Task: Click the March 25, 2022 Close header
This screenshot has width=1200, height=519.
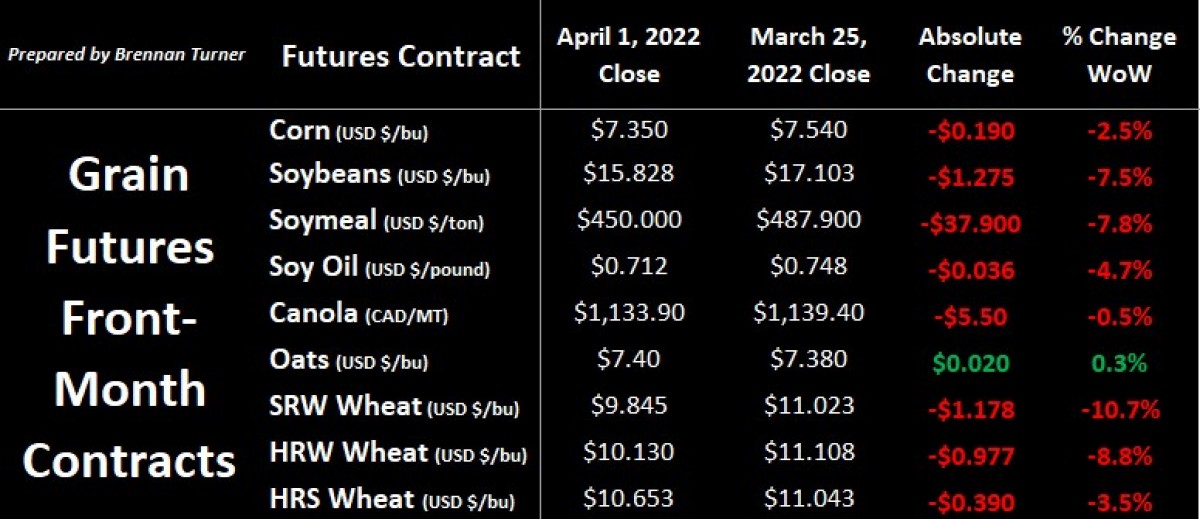Action: [809, 55]
